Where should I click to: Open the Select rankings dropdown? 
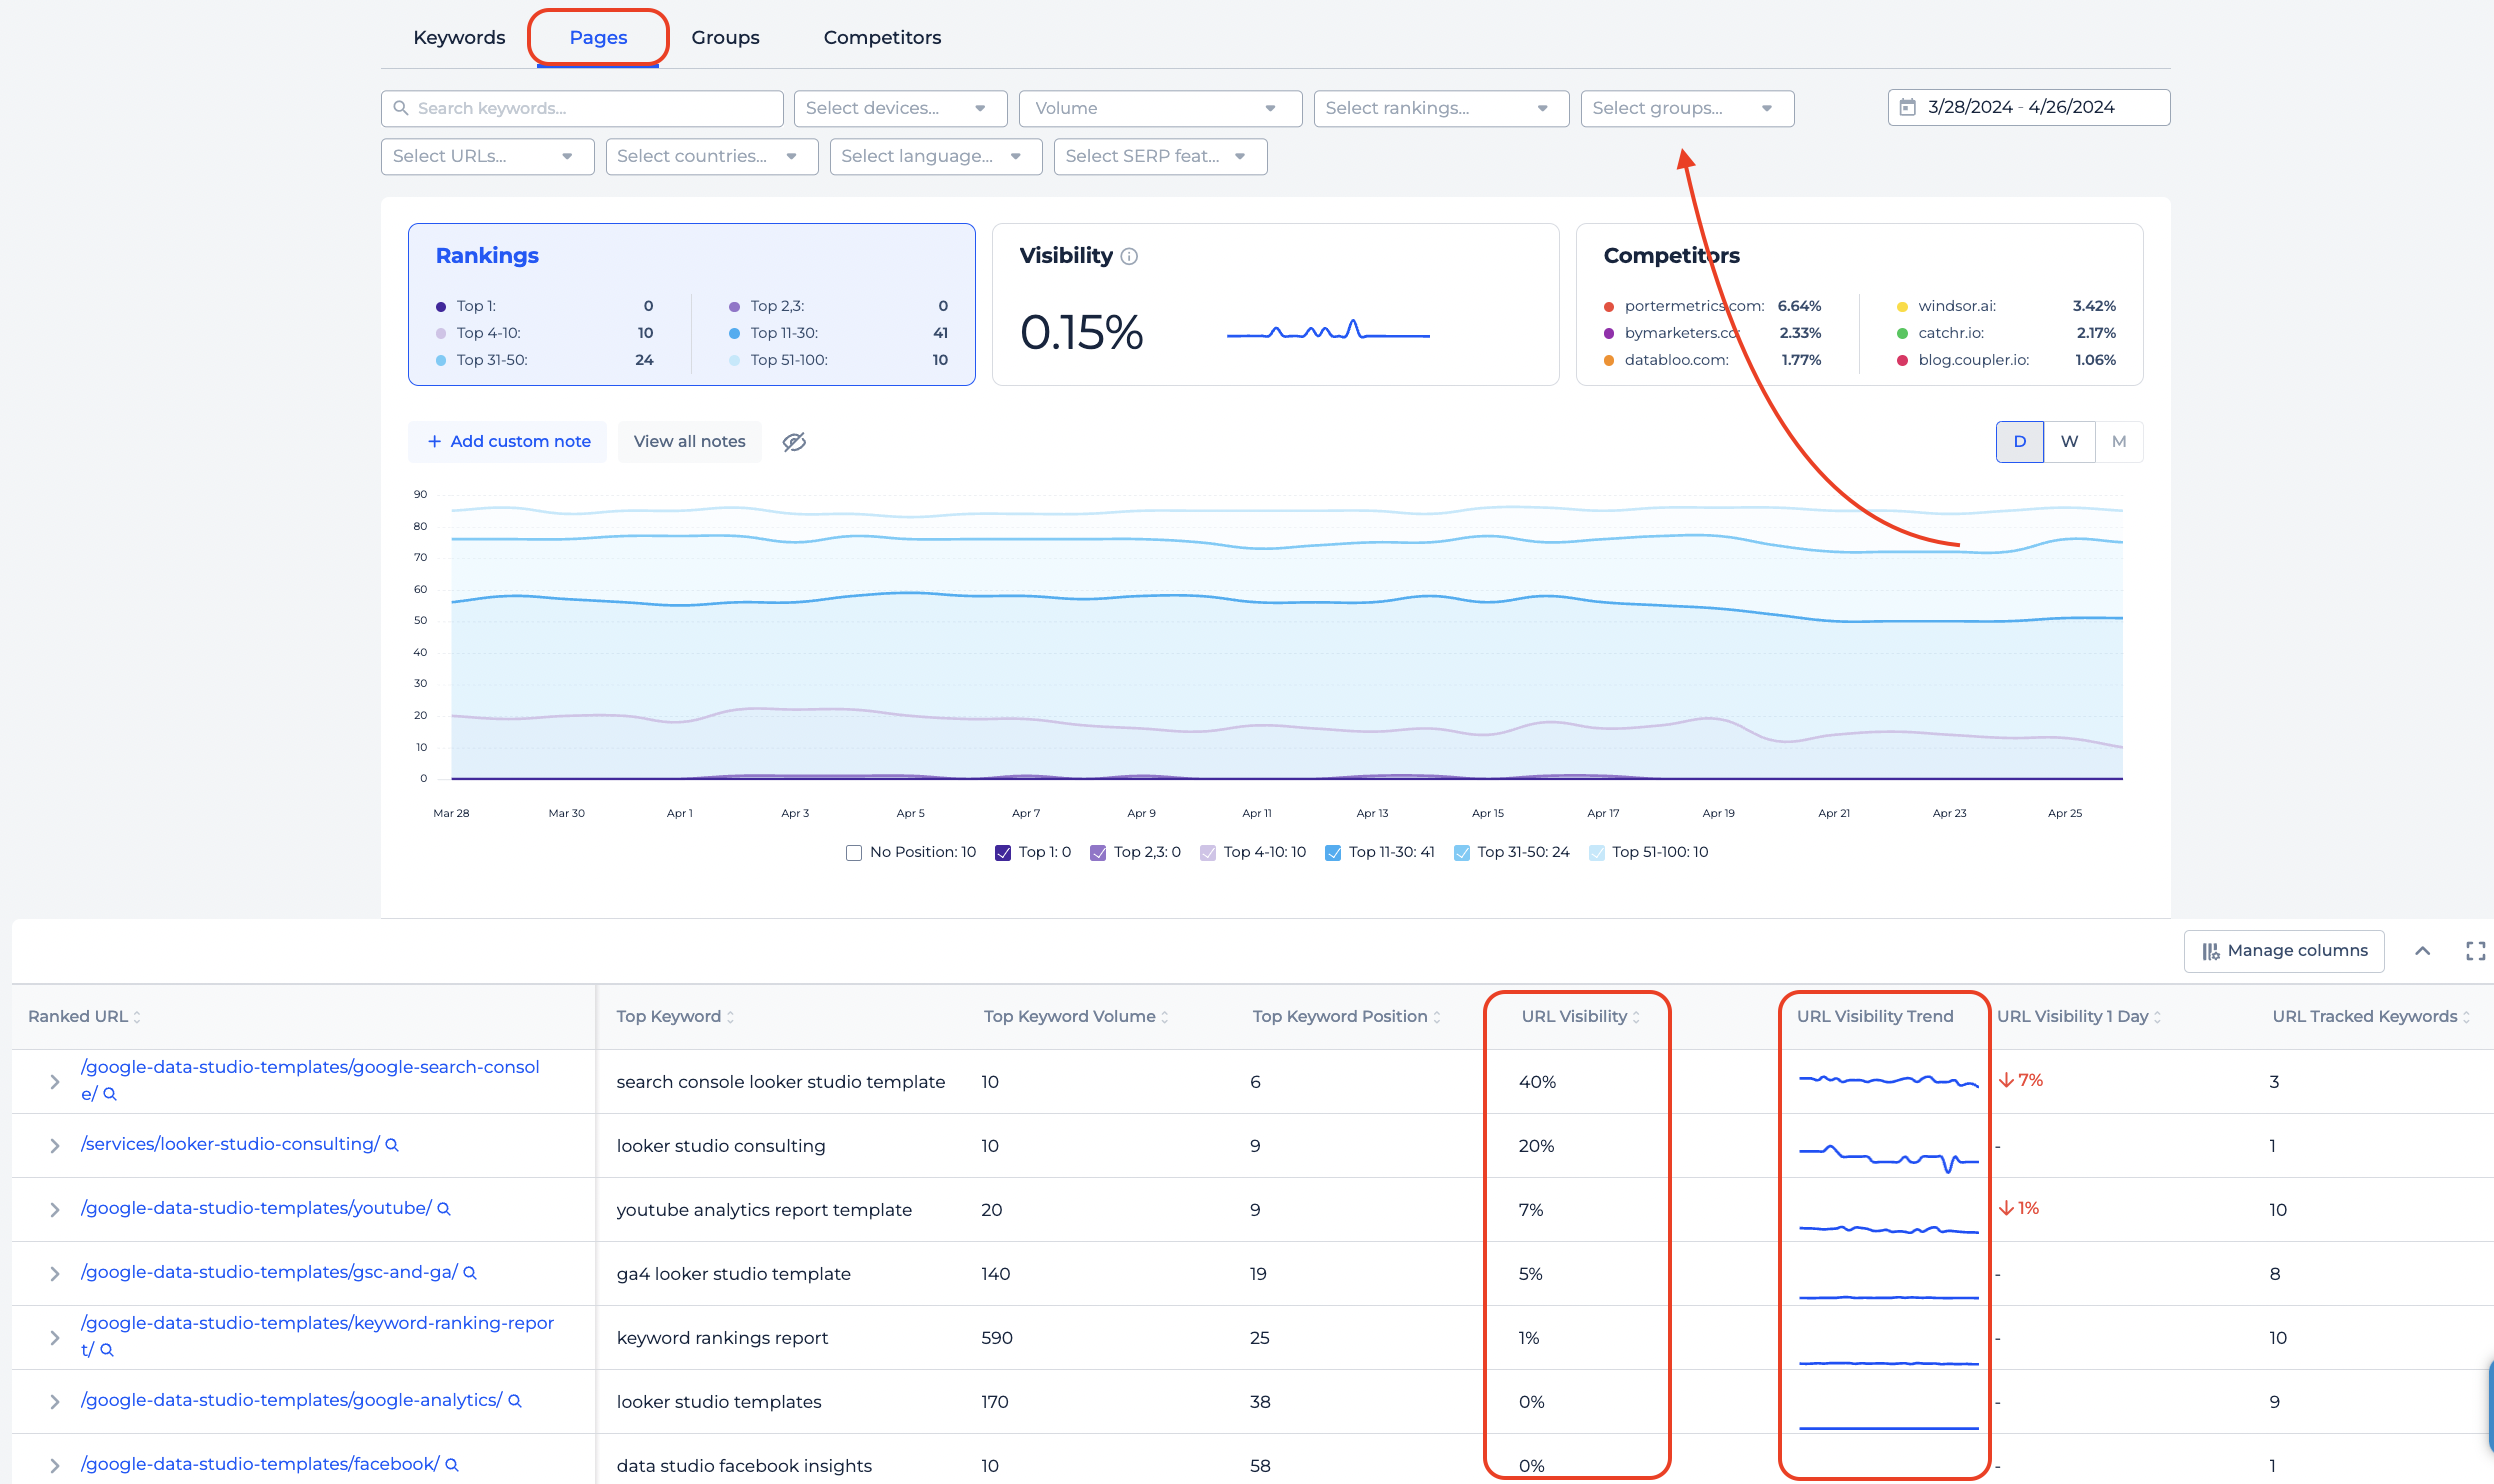tap(1441, 108)
